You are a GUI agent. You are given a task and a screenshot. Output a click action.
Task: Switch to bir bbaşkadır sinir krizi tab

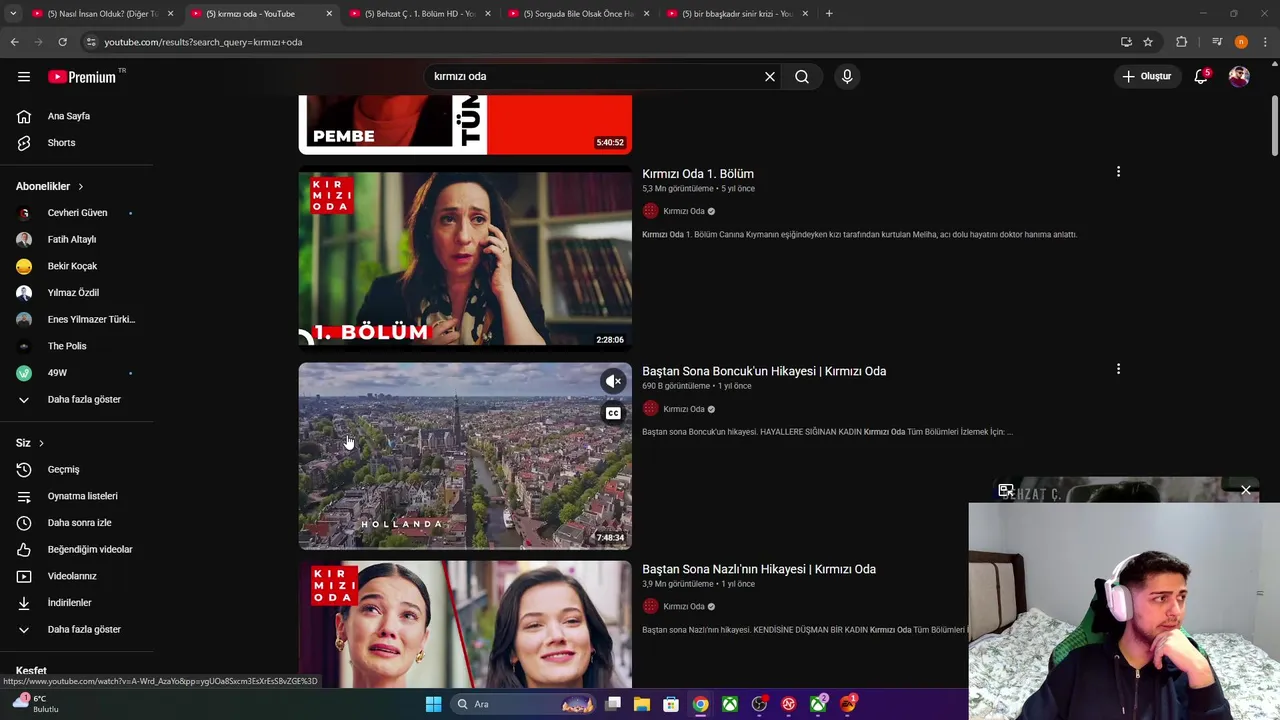(737, 14)
